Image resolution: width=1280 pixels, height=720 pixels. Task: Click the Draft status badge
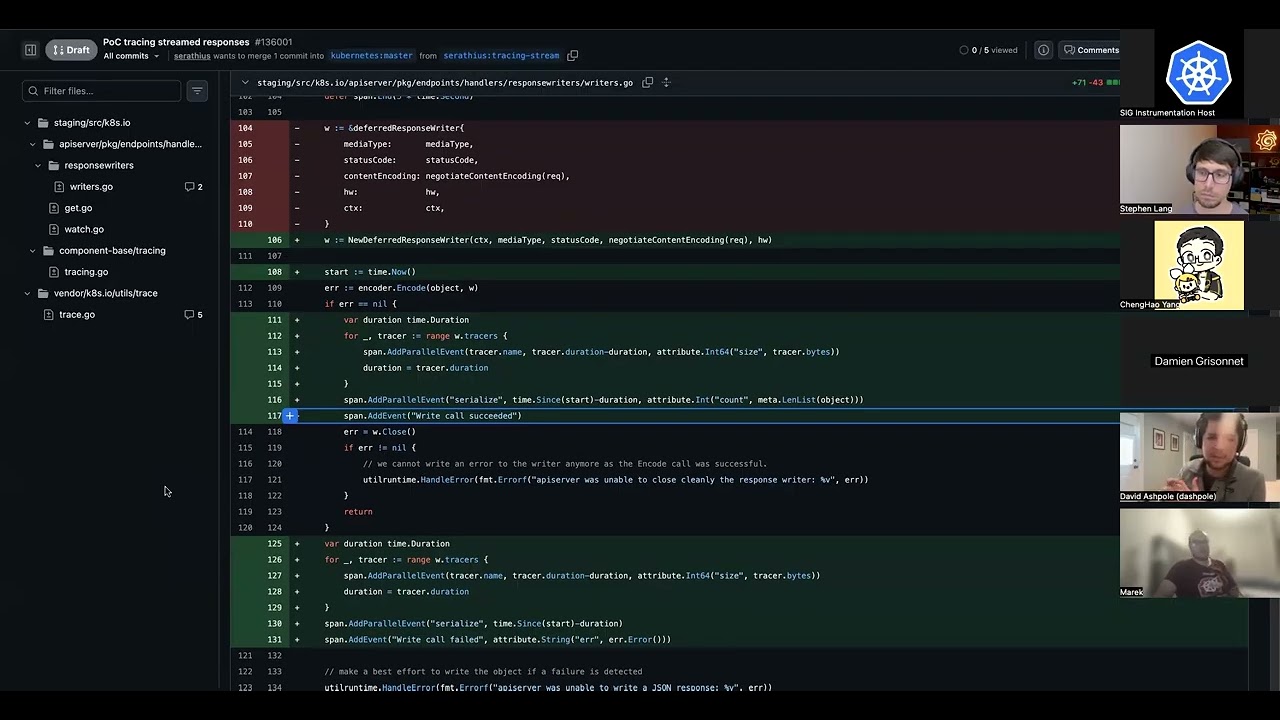(70, 50)
